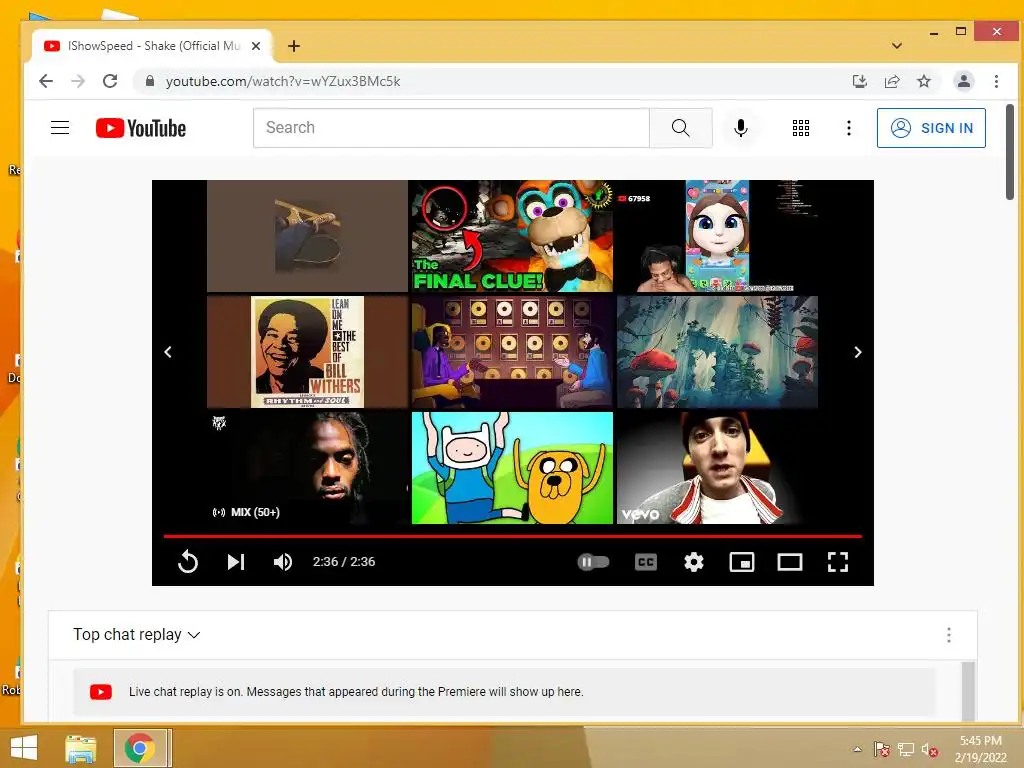Click the browser forward arrow
The image size is (1024, 768).
tap(78, 81)
